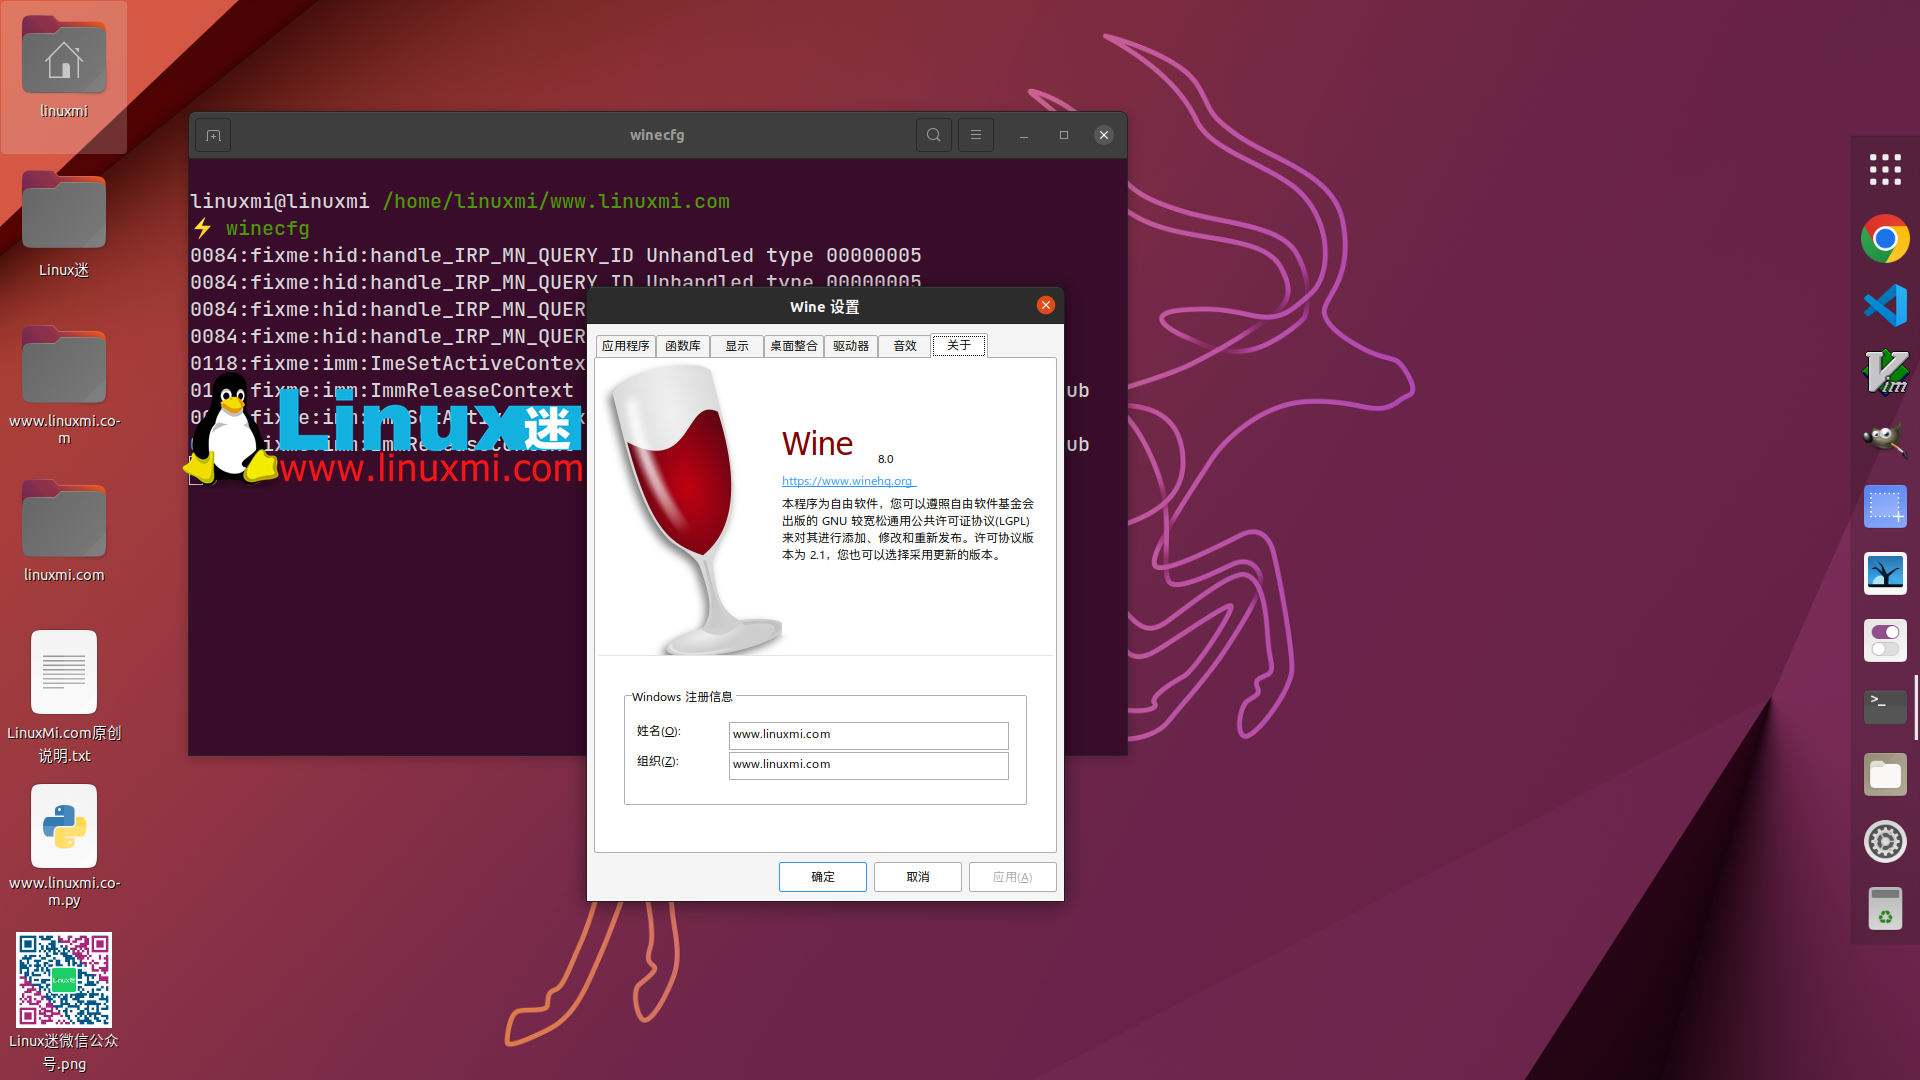1920x1080 pixels.
Task: Click the Wine version 8.0 text
Action: [x=886, y=459]
